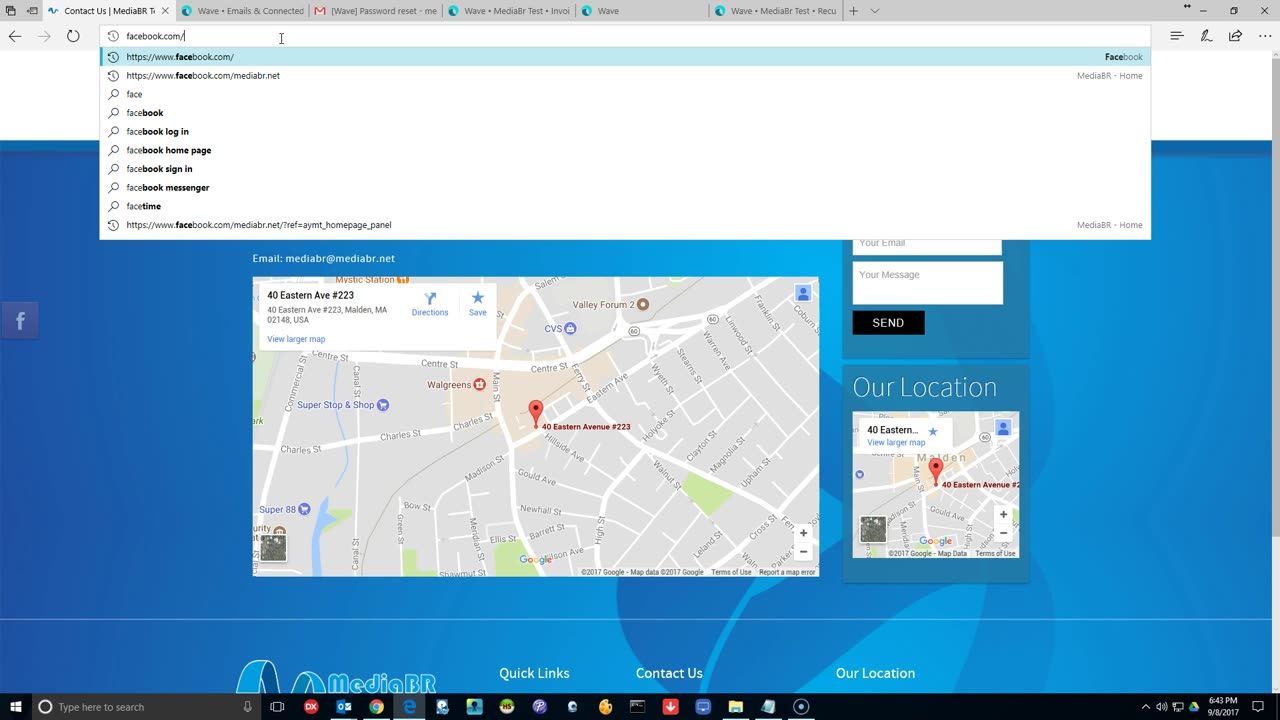Open the Edge Hub reading list icon
Viewport: 1280px width, 720px height.
[1177, 36]
